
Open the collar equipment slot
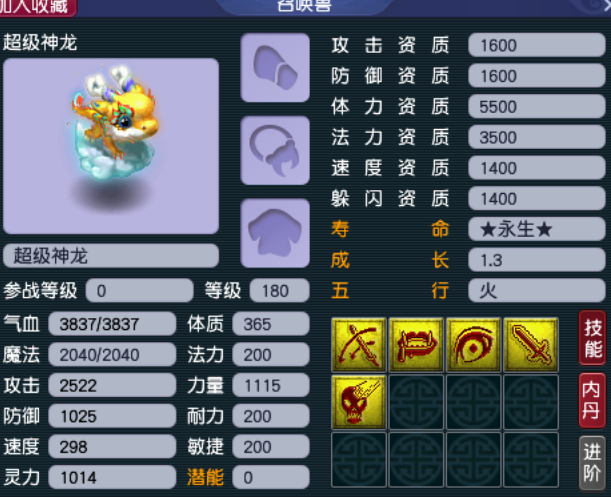tap(275, 150)
